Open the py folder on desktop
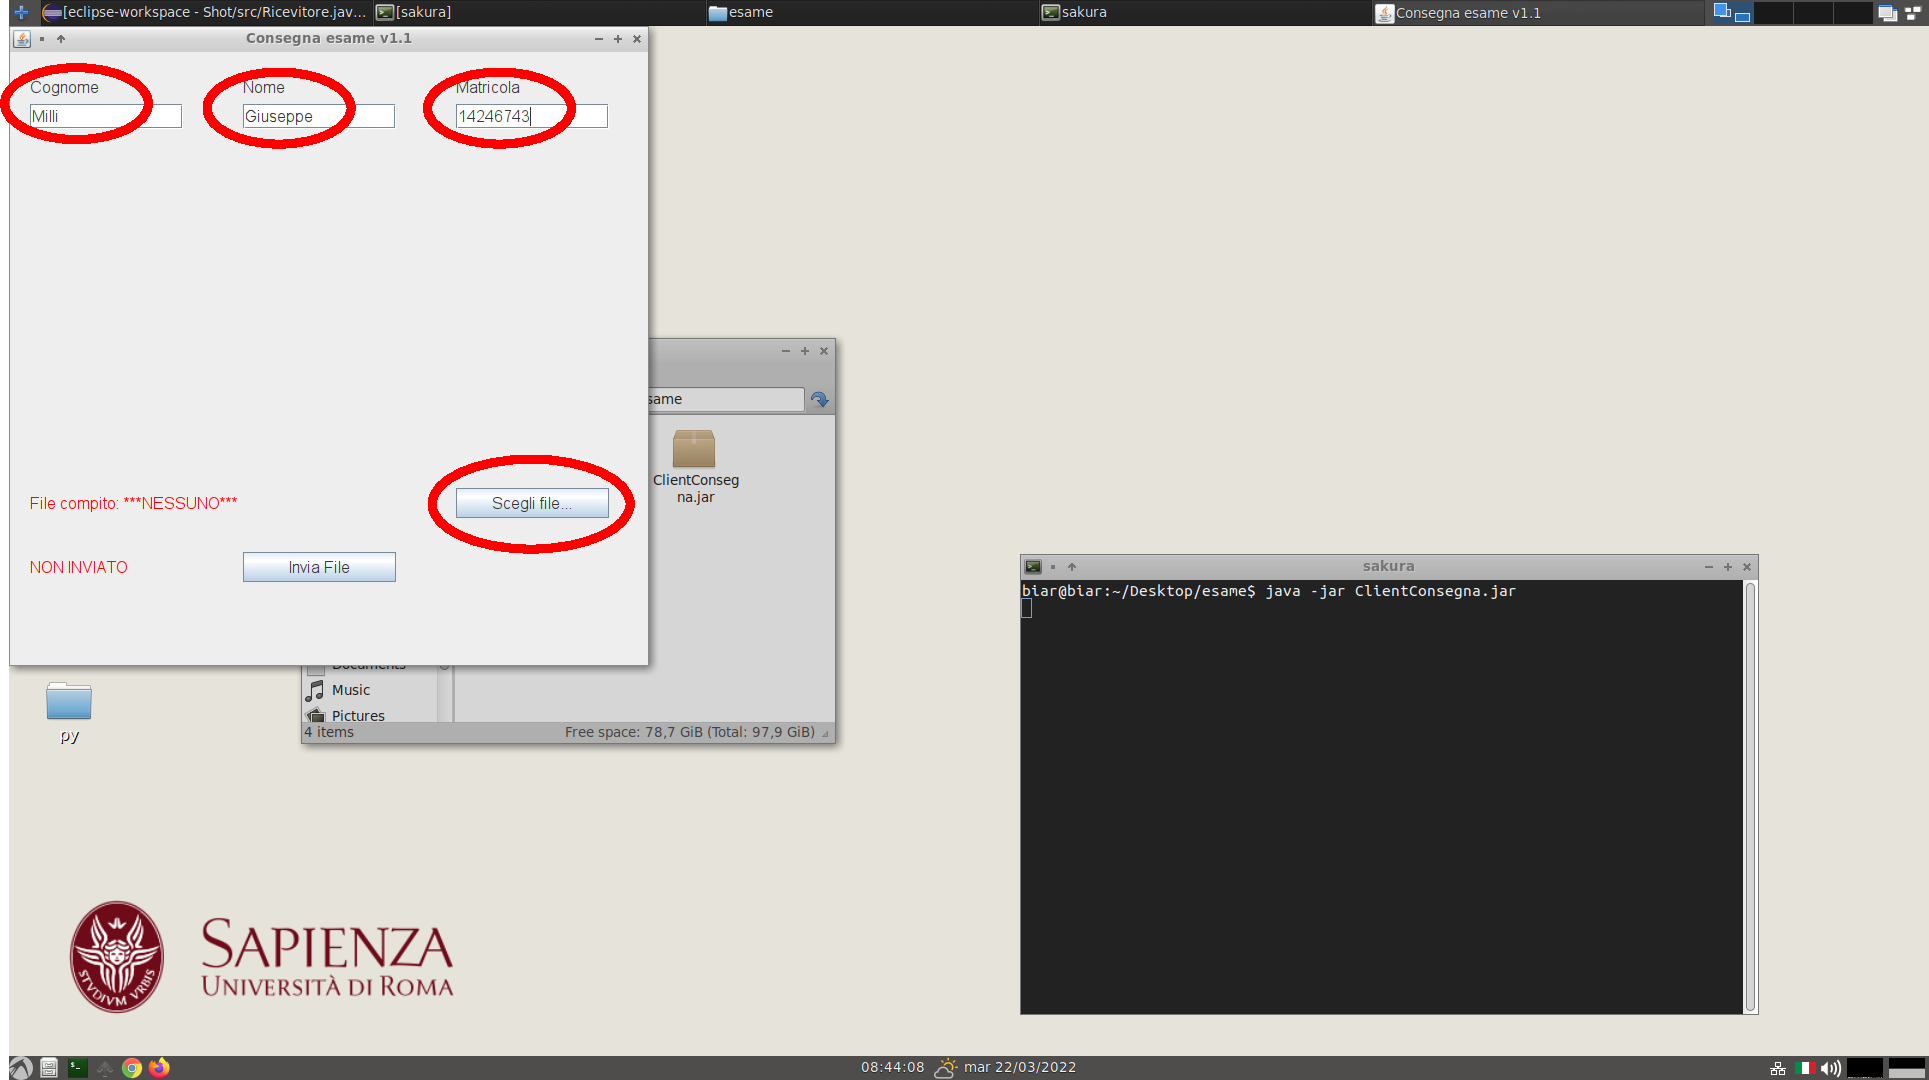Viewport: 1929px width, 1080px height. [69, 703]
